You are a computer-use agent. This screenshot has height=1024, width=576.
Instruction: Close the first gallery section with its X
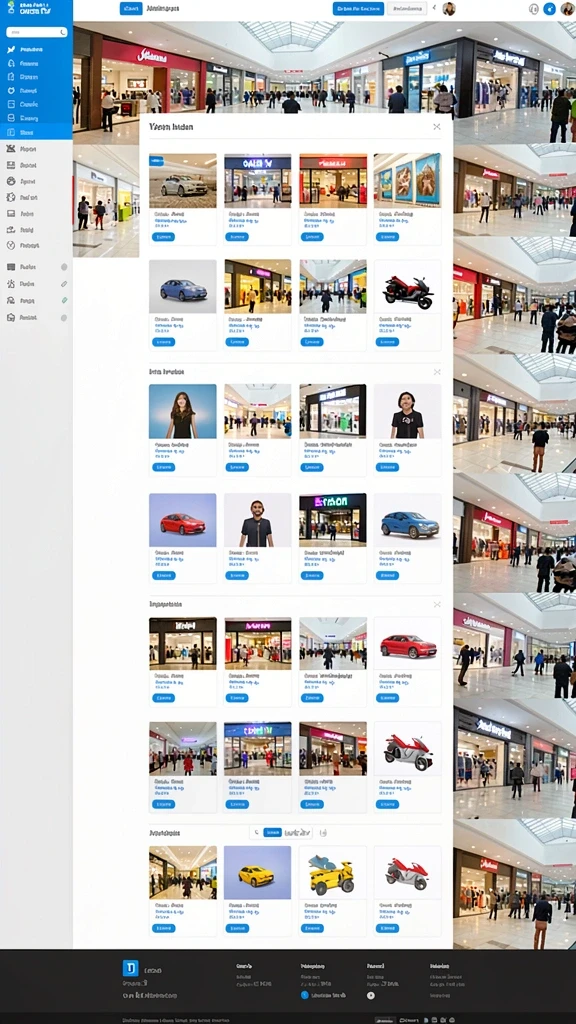coord(437,127)
